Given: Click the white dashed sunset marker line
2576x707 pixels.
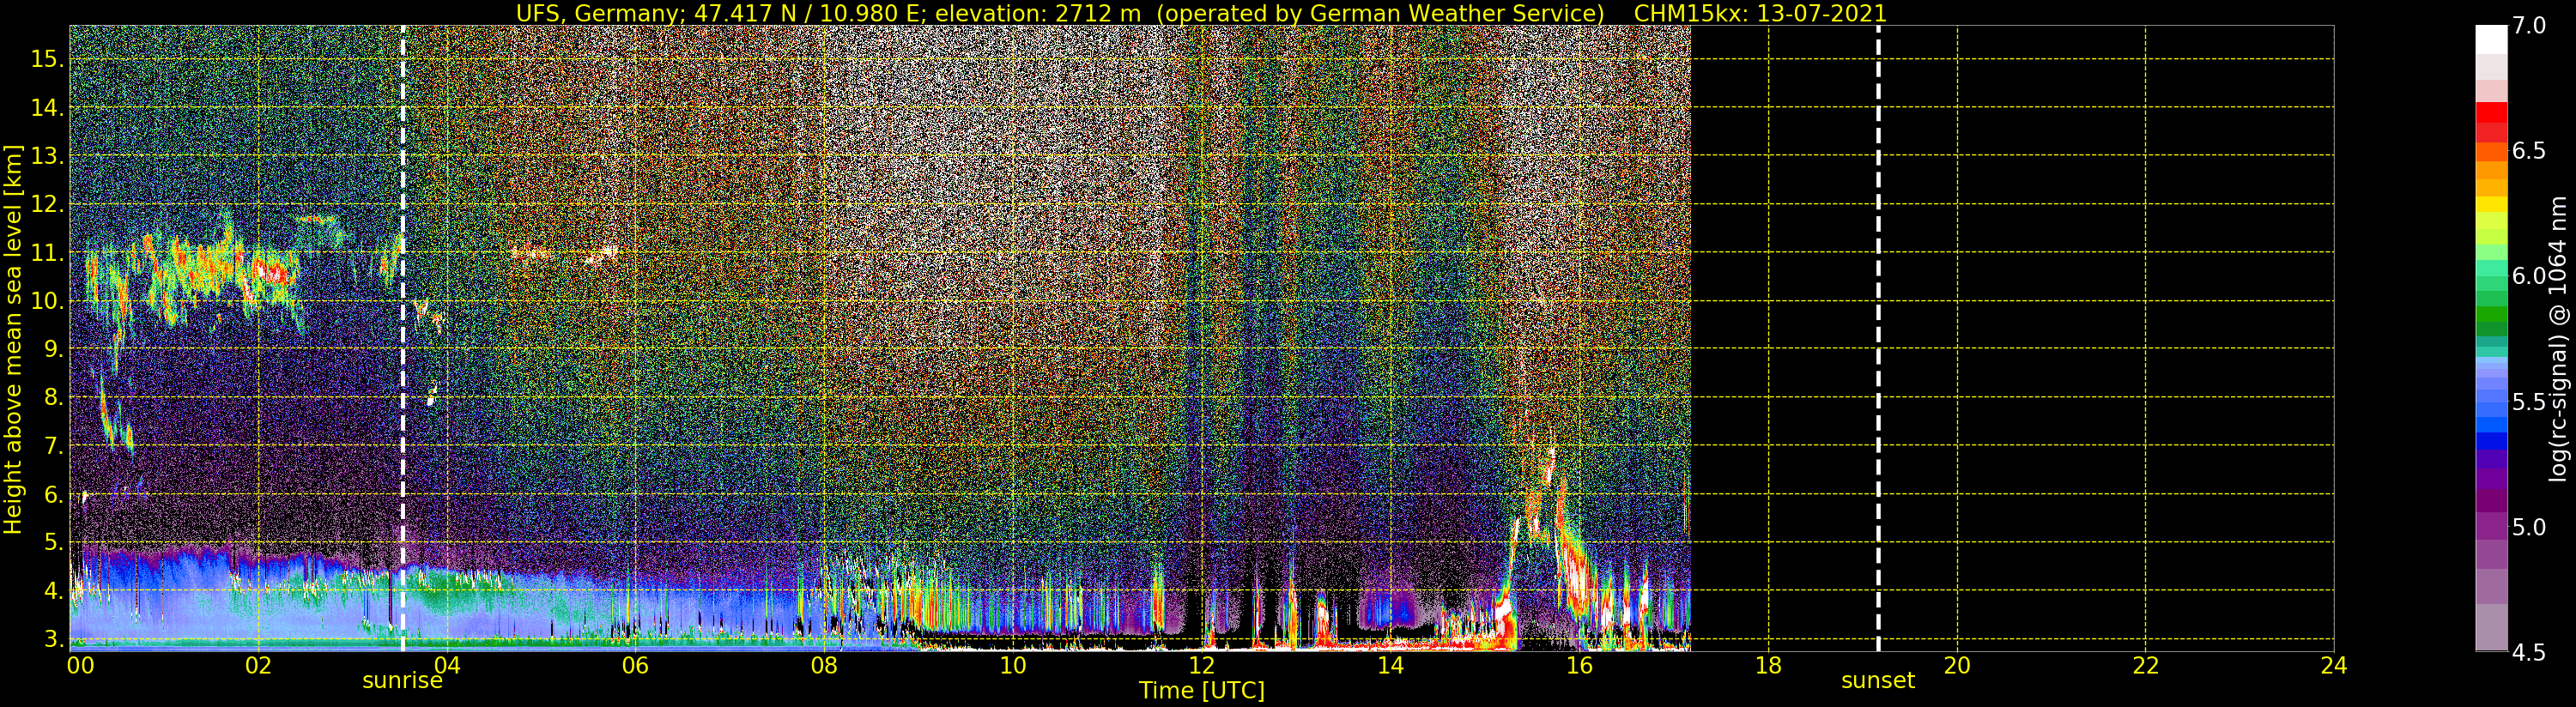Looking at the screenshot, I should tap(1878, 339).
